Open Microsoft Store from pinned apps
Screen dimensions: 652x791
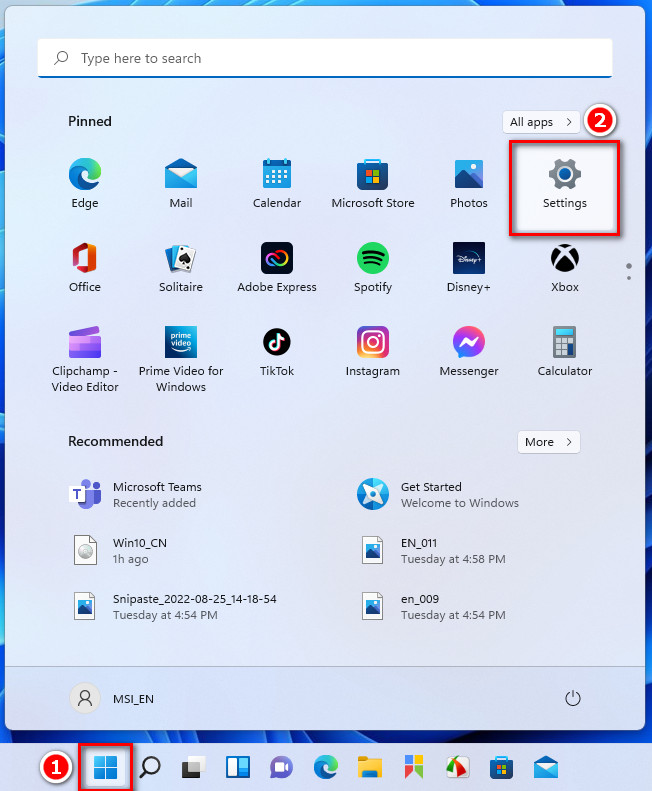coord(373,183)
